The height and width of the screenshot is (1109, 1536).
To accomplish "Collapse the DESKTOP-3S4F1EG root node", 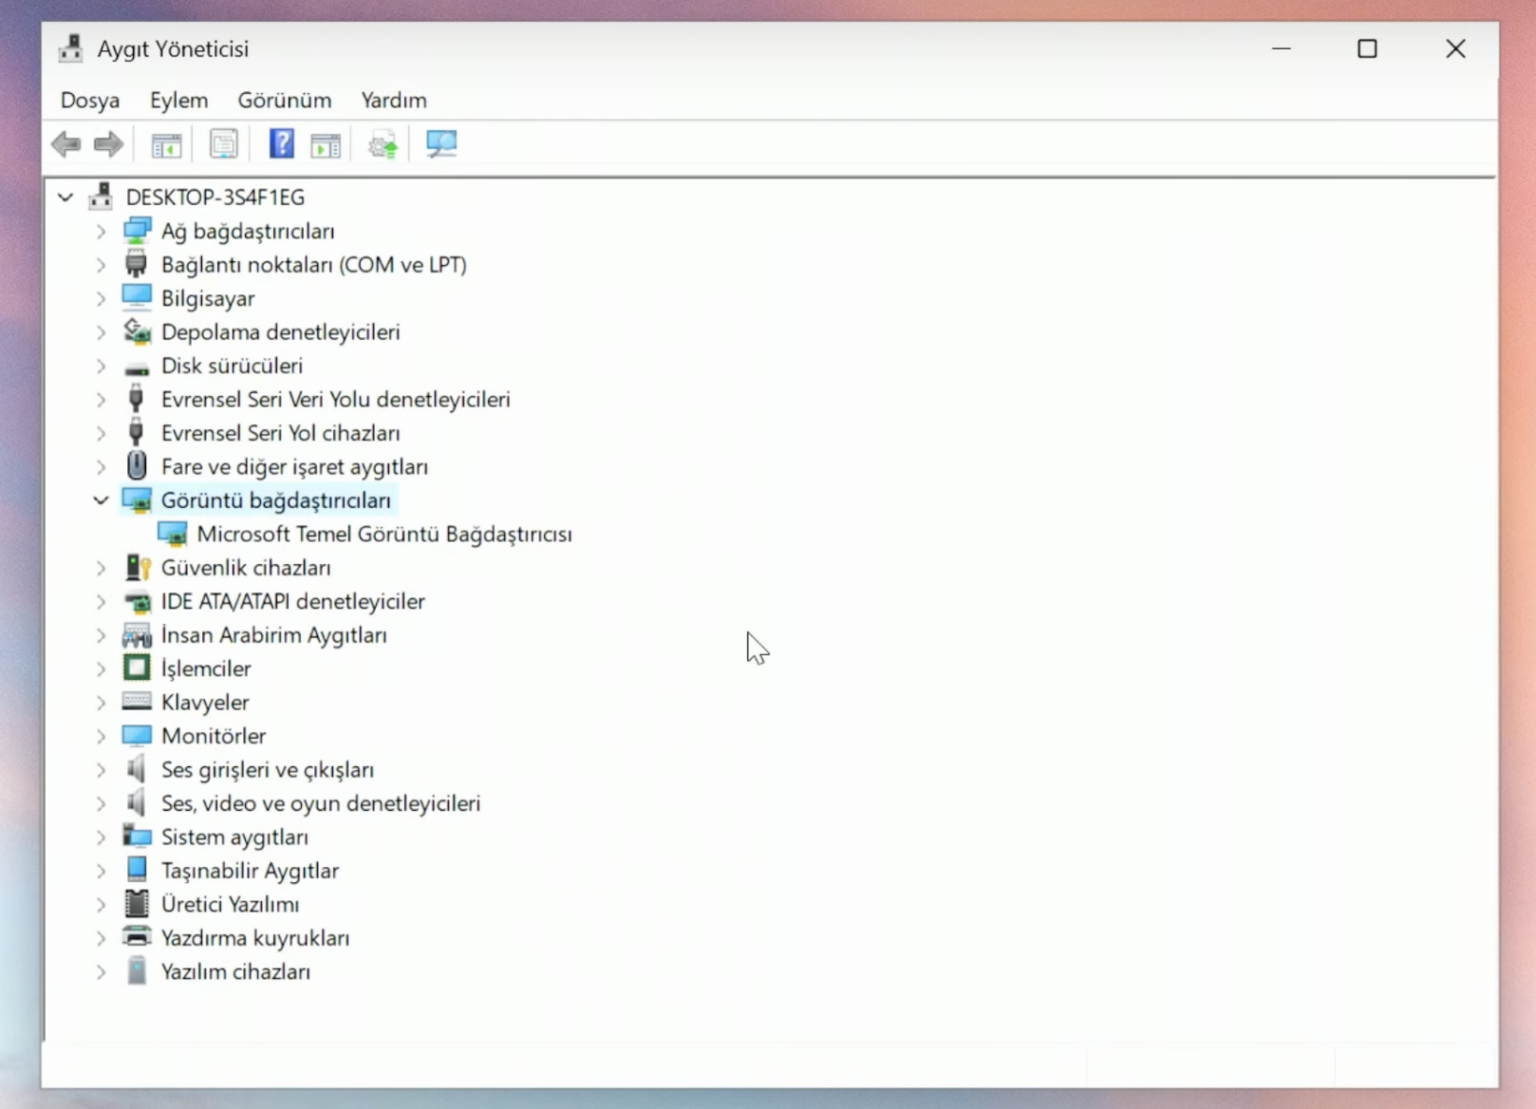I will tap(66, 198).
